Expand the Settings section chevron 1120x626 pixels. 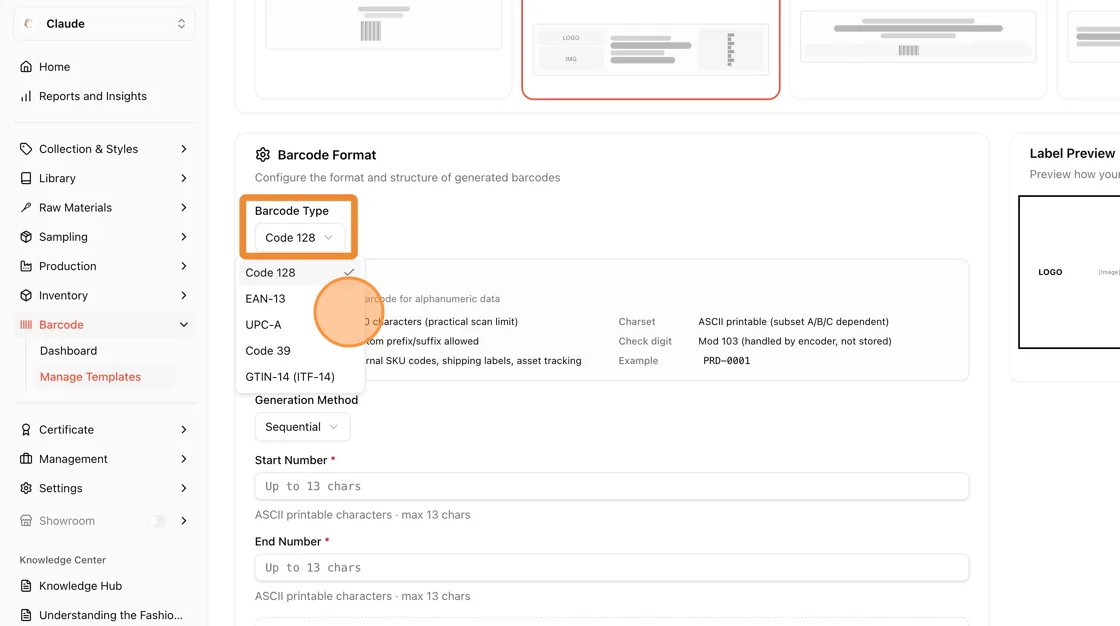184,488
